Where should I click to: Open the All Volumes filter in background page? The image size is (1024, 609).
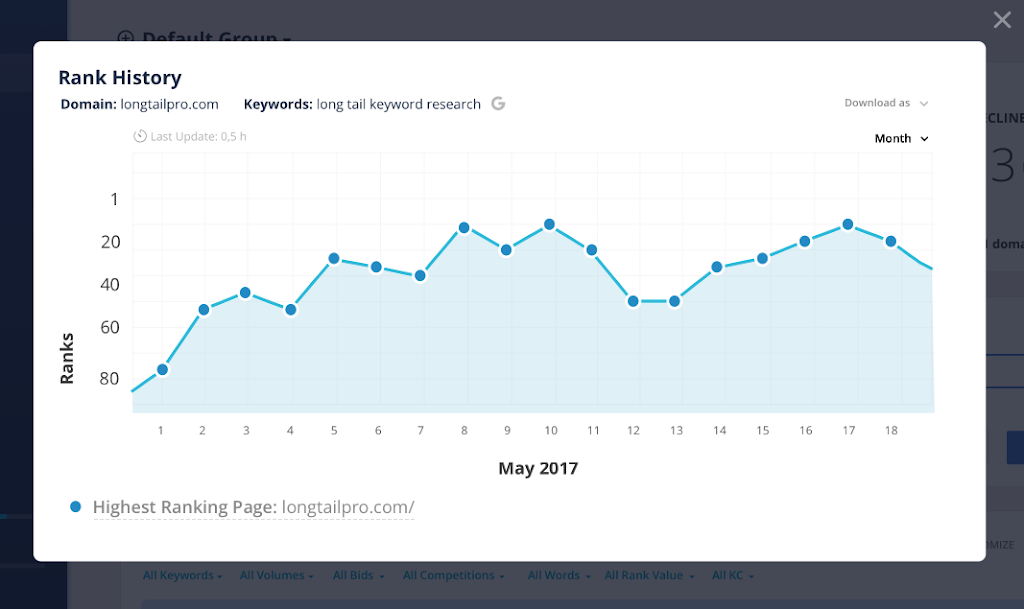coord(276,575)
